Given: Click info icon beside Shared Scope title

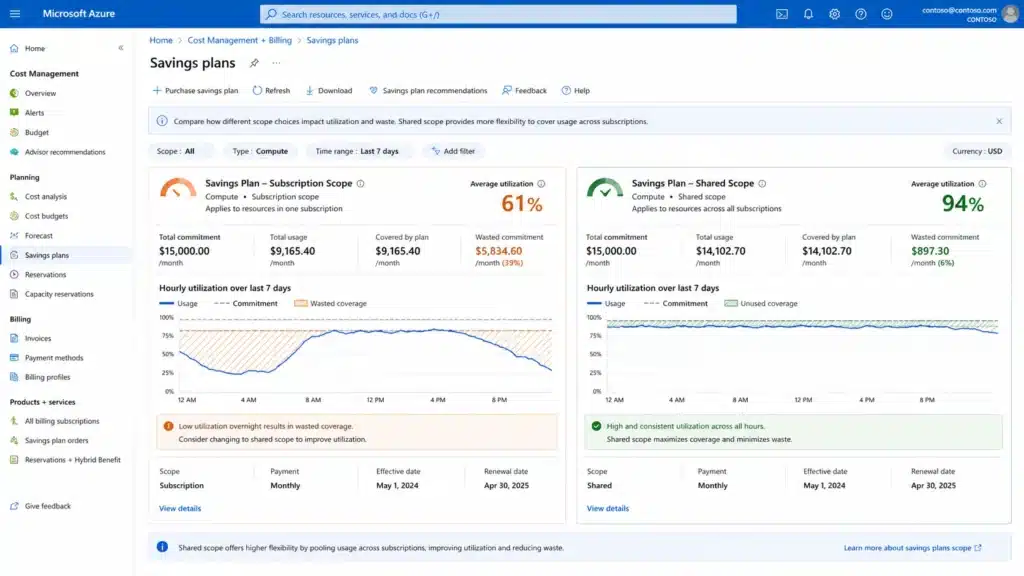Looking at the screenshot, I should 762,184.
